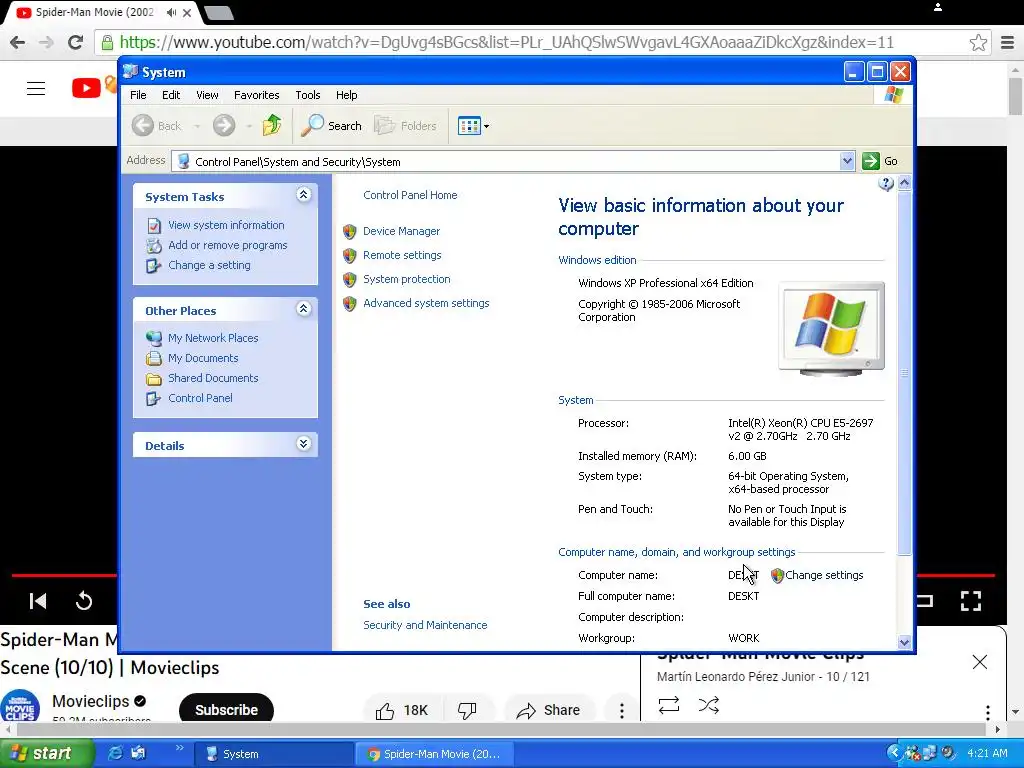Open Search with the magnifier icon
Screen dimensions: 1024x768
coord(331,125)
